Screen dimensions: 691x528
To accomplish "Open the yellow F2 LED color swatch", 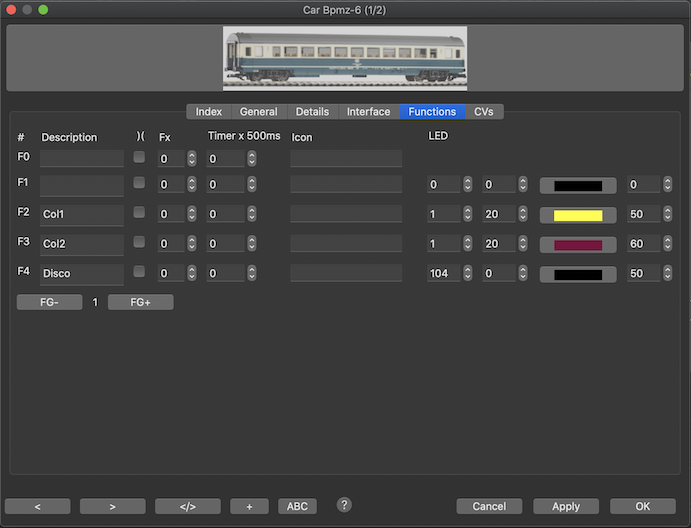I will pyautogui.click(x=578, y=215).
